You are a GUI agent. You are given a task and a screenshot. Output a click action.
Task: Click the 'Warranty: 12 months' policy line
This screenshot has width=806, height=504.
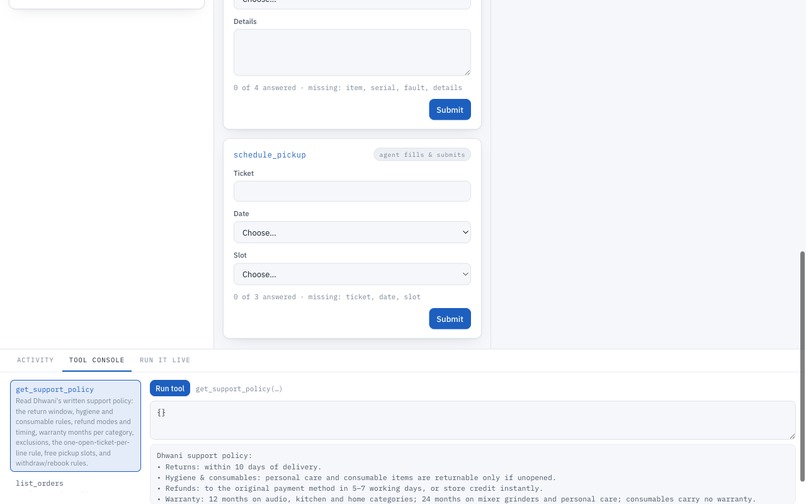(x=456, y=499)
